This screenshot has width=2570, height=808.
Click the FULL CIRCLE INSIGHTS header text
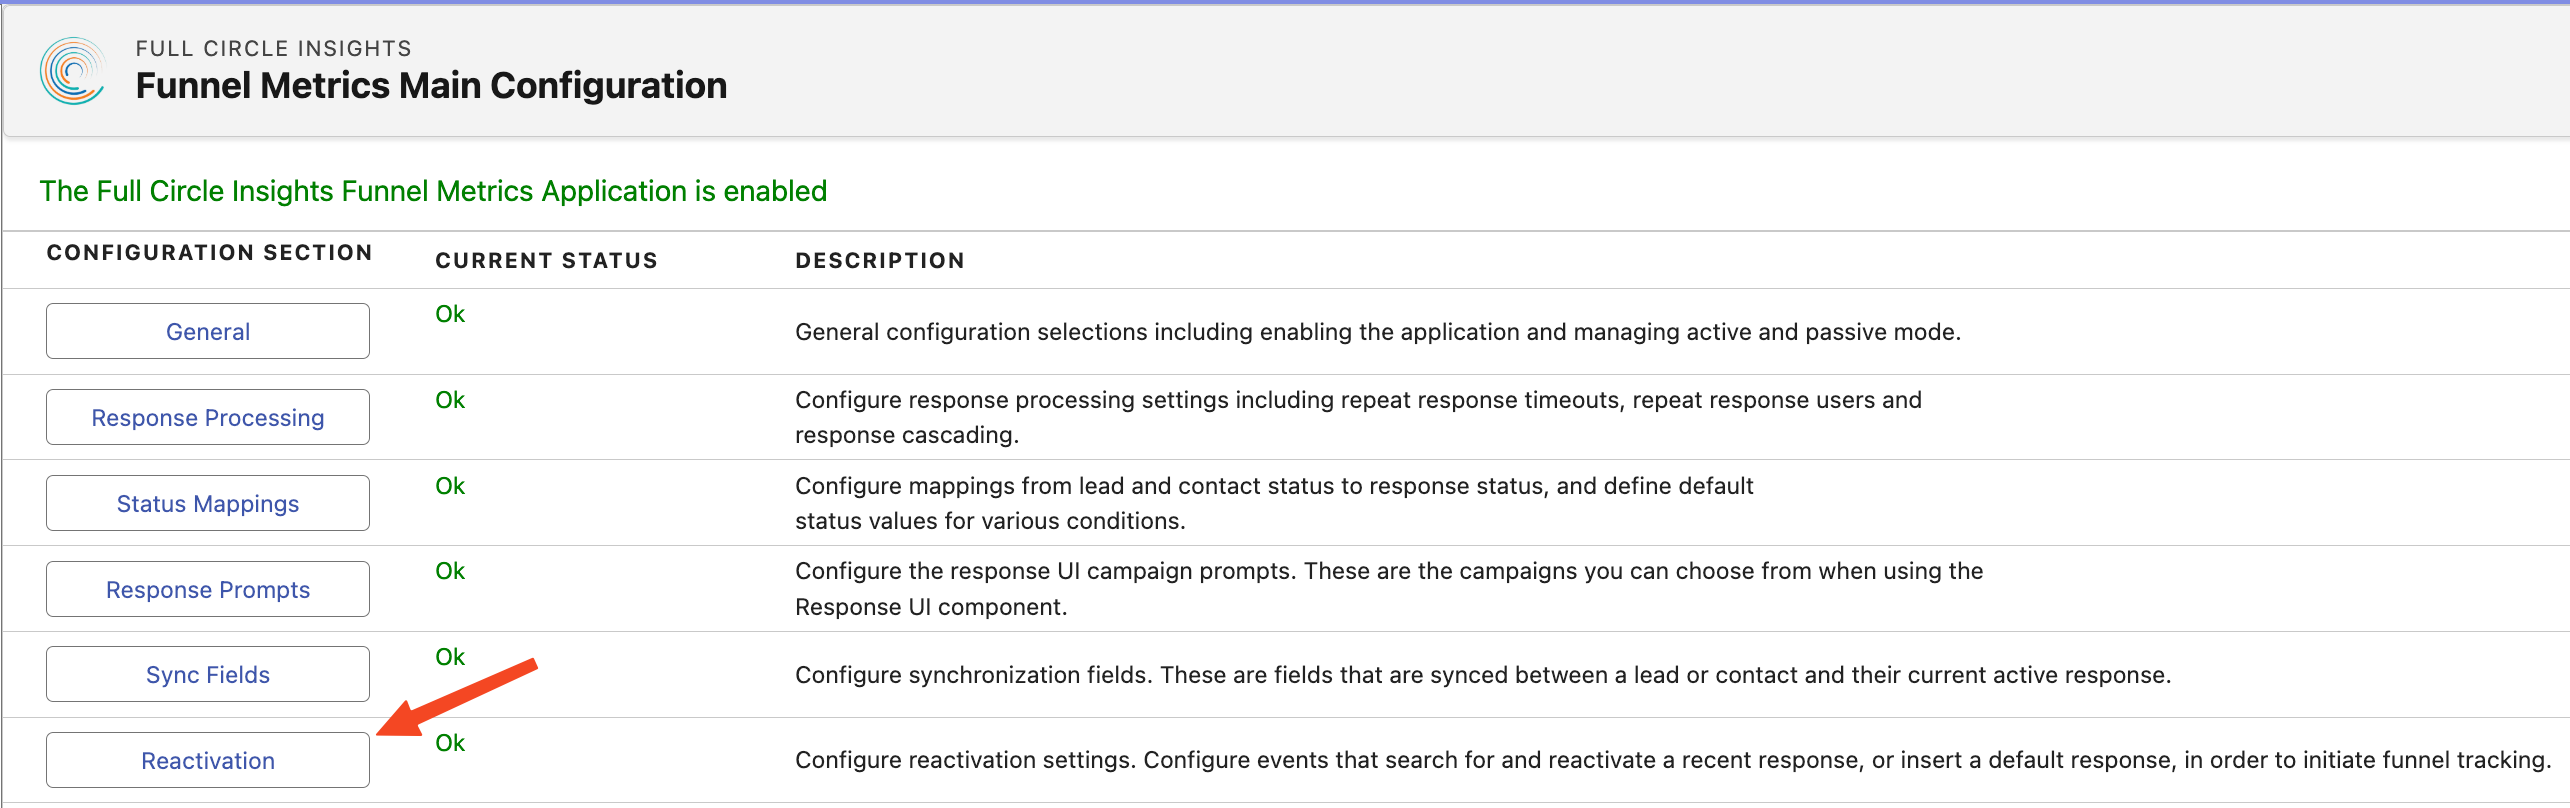point(274,48)
